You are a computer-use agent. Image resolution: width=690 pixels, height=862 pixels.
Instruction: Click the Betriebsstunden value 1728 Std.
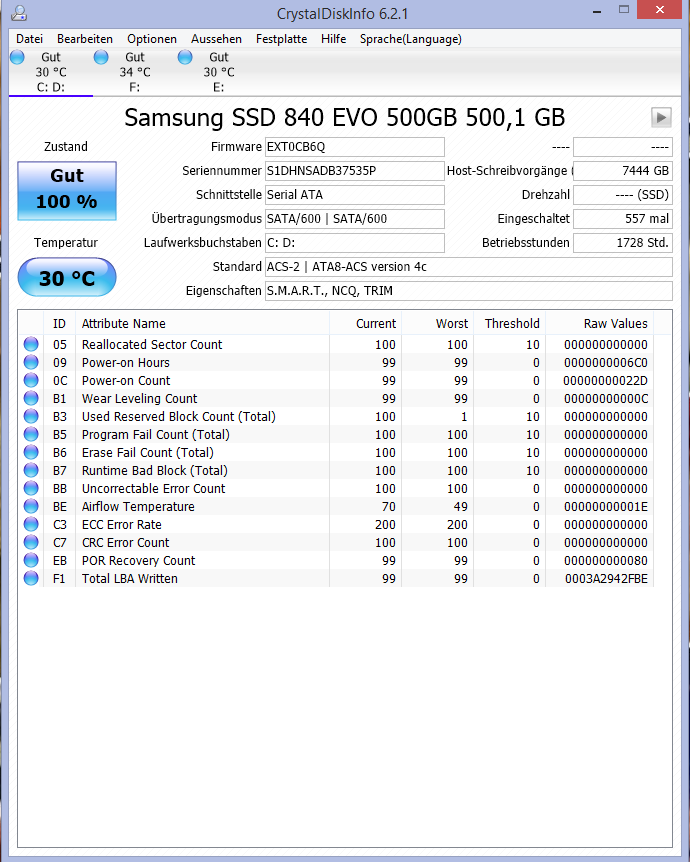(x=622, y=242)
